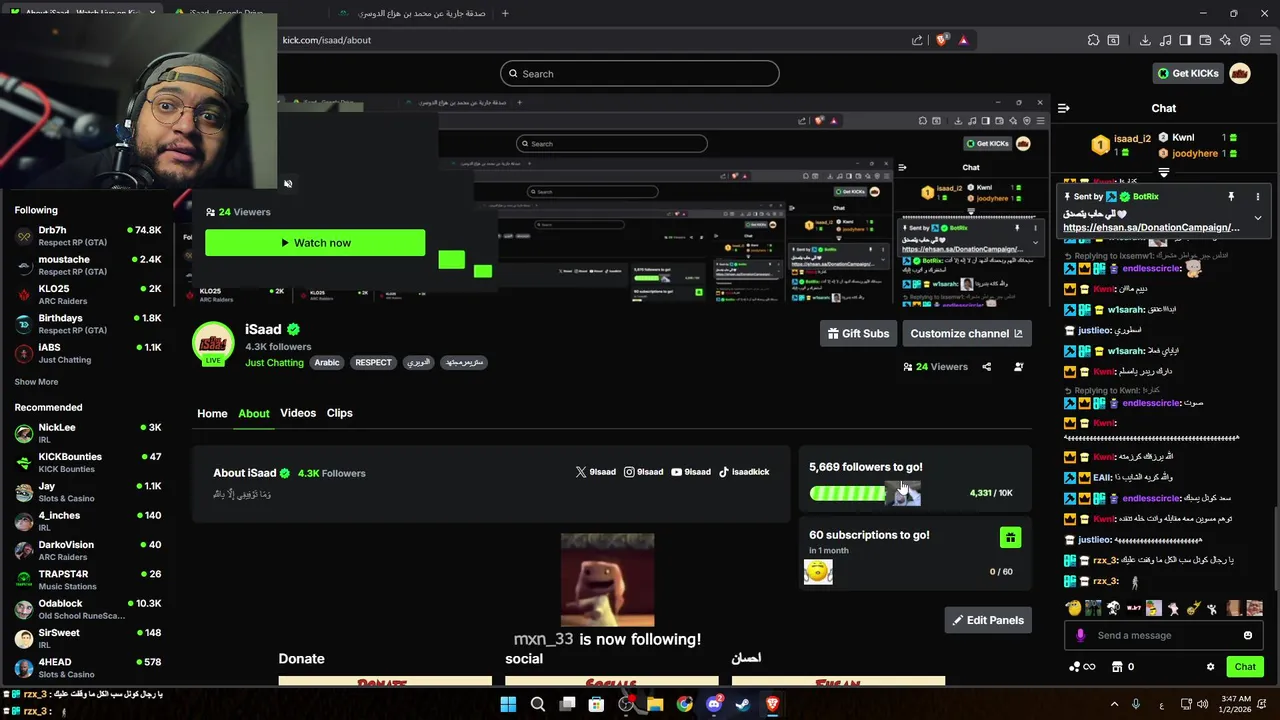
Task: Open the browser downloads icon
Action: click(1145, 40)
